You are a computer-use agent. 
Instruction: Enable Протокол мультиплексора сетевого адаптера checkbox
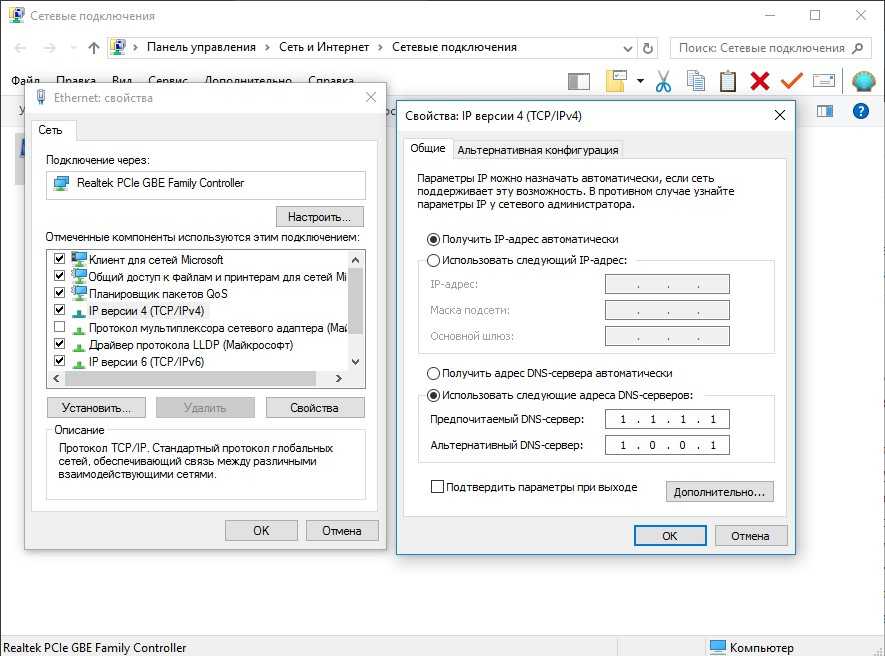click(59, 327)
